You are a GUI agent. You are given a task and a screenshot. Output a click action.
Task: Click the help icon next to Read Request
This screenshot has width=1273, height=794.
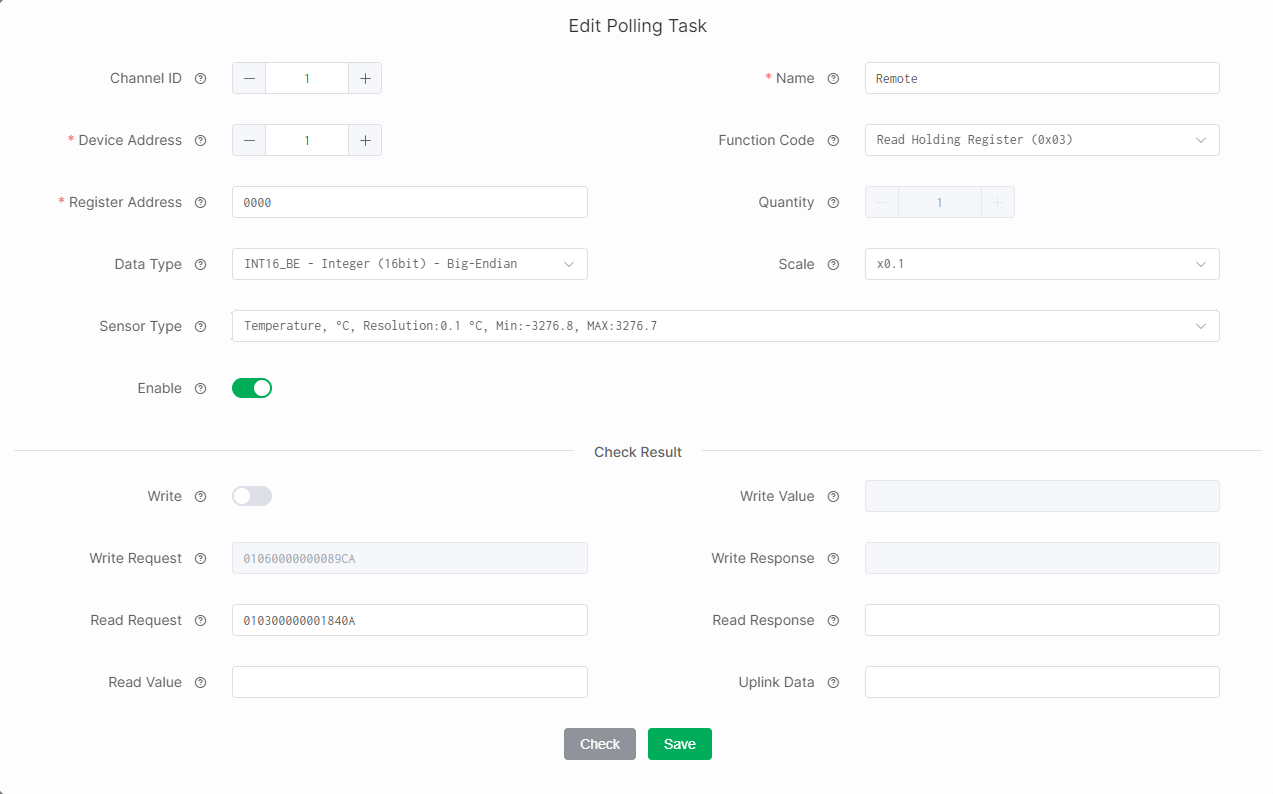click(201, 620)
